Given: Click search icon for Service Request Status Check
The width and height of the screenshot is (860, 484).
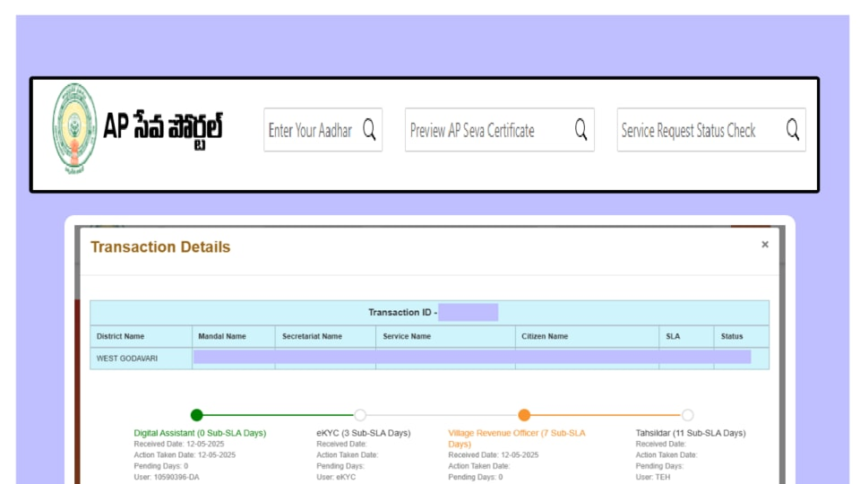Looking at the screenshot, I should [x=792, y=130].
